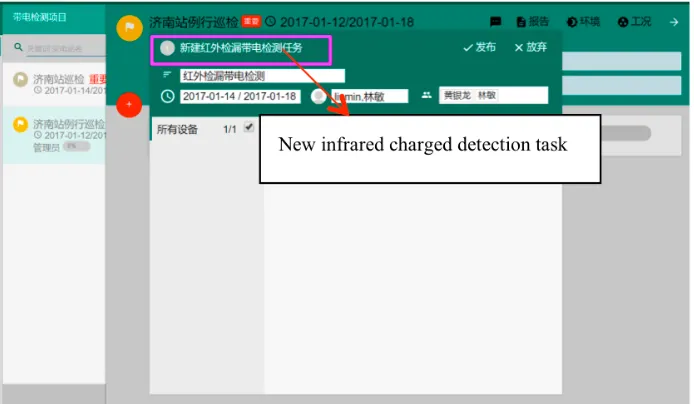Image resolution: width=694 pixels, height=404 pixels.
Task: Open the 环境 environment button
Action: [583, 22]
